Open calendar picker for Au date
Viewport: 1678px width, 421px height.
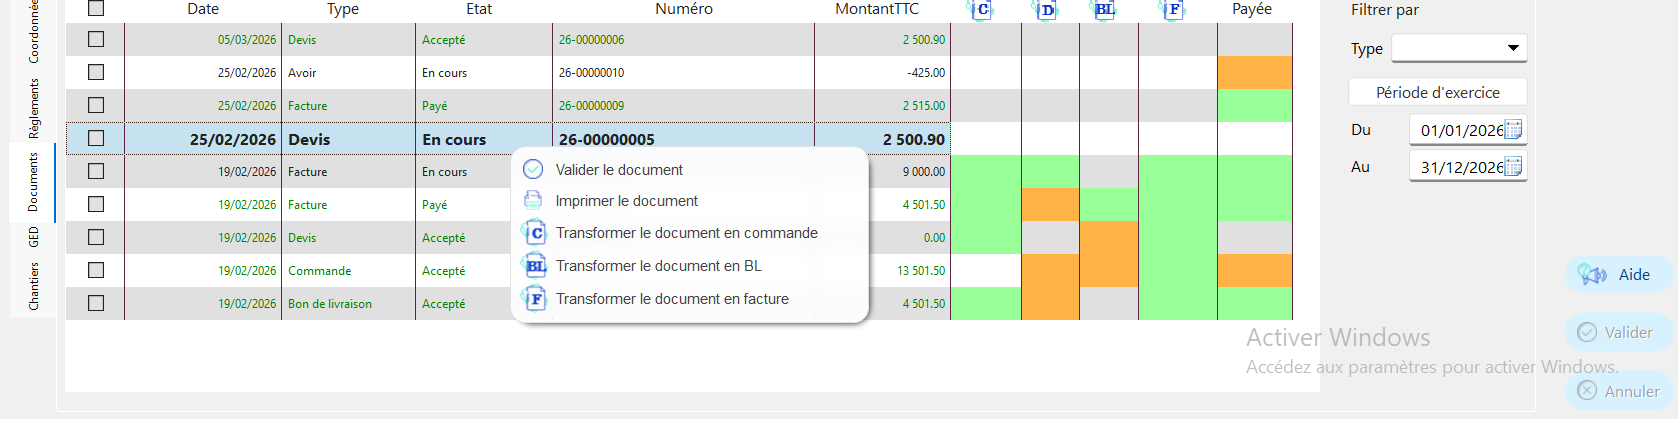pyautogui.click(x=1514, y=167)
